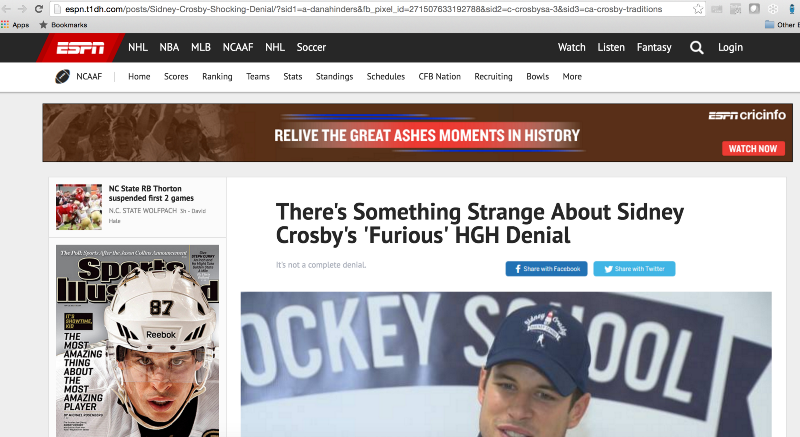The height and width of the screenshot is (437, 800).
Task: Click the Twitter bird on share button
Action: 608,269
